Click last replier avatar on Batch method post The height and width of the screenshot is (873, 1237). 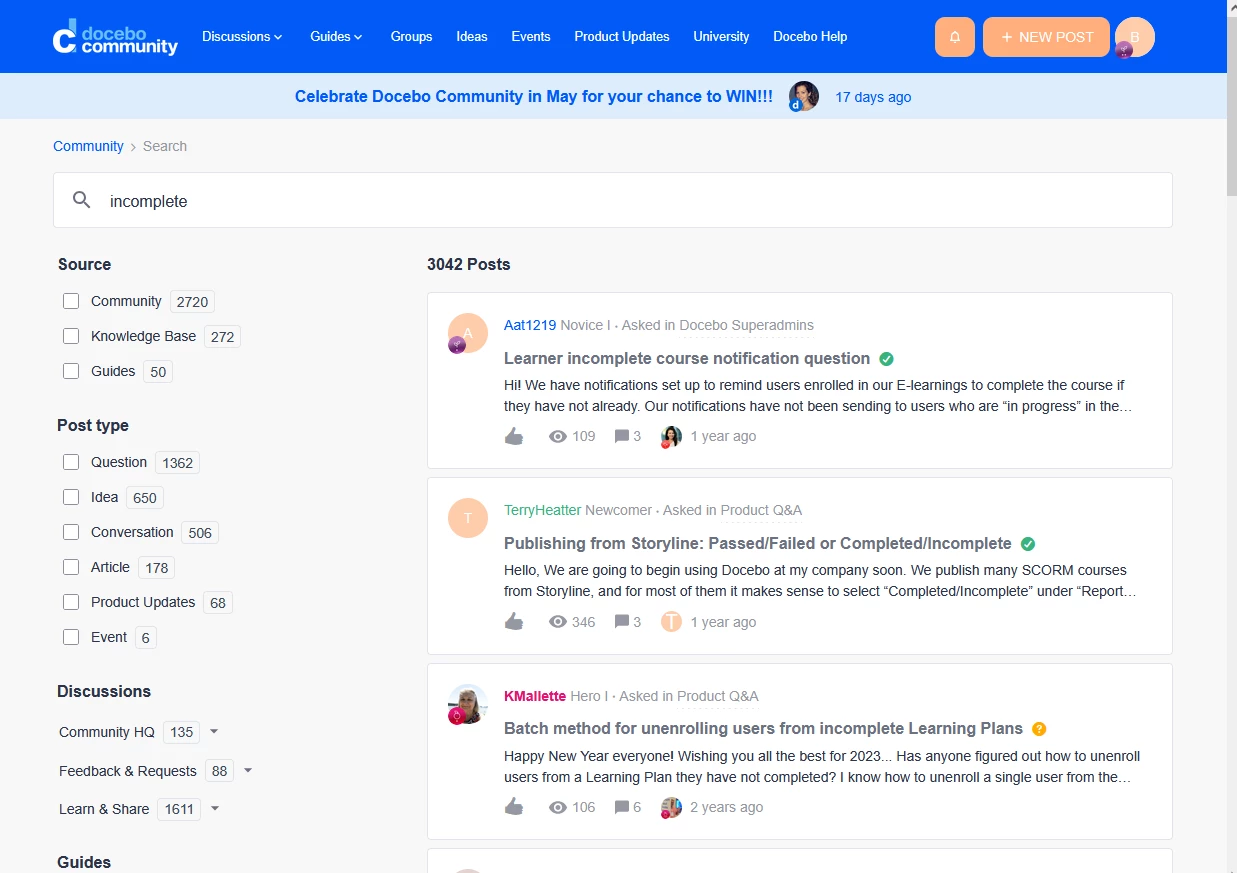click(671, 807)
